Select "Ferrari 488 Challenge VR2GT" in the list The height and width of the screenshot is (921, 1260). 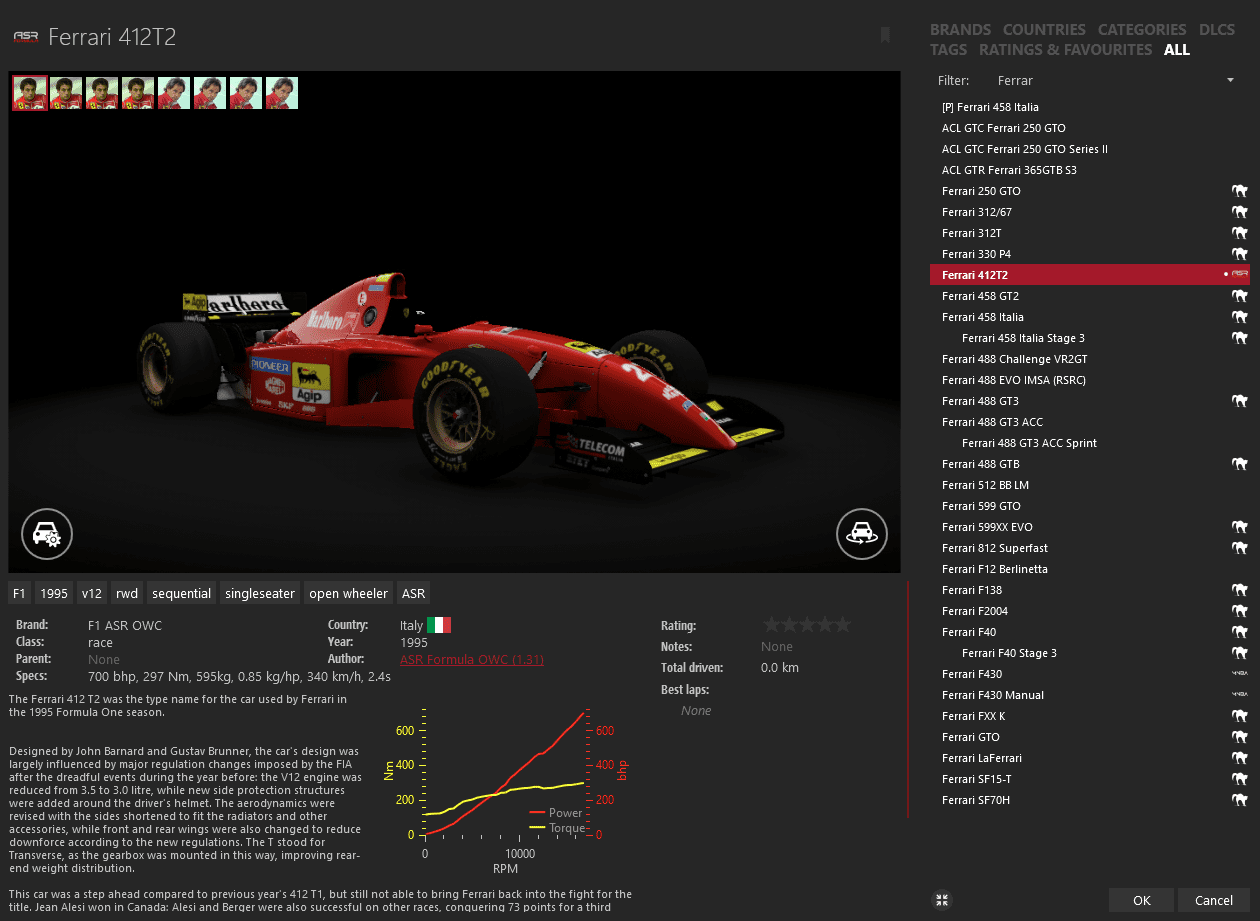tap(1089, 359)
